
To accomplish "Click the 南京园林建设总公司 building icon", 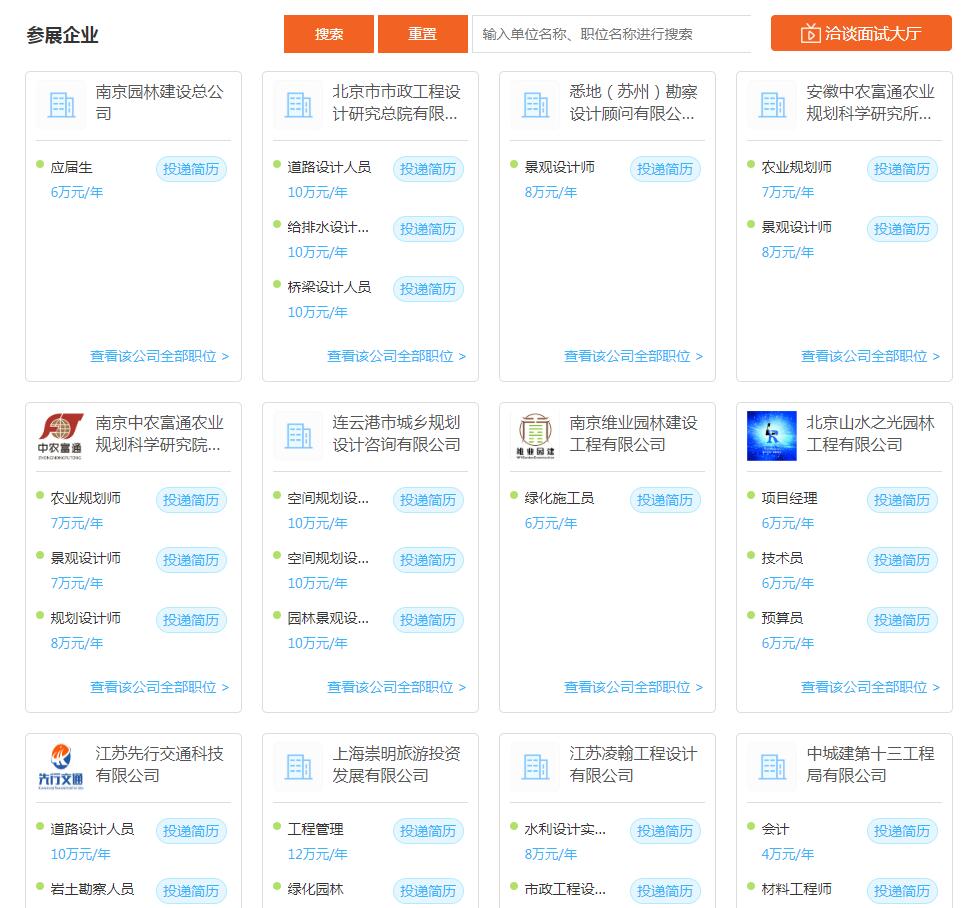I will [62, 105].
